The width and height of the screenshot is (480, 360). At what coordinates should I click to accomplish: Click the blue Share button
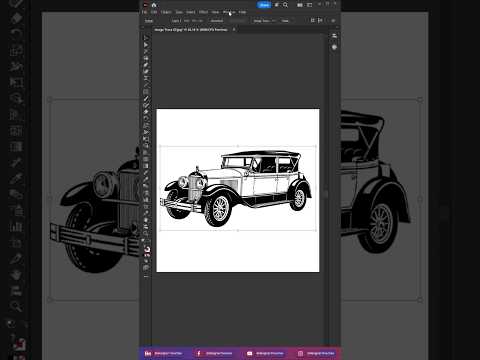point(264,5)
